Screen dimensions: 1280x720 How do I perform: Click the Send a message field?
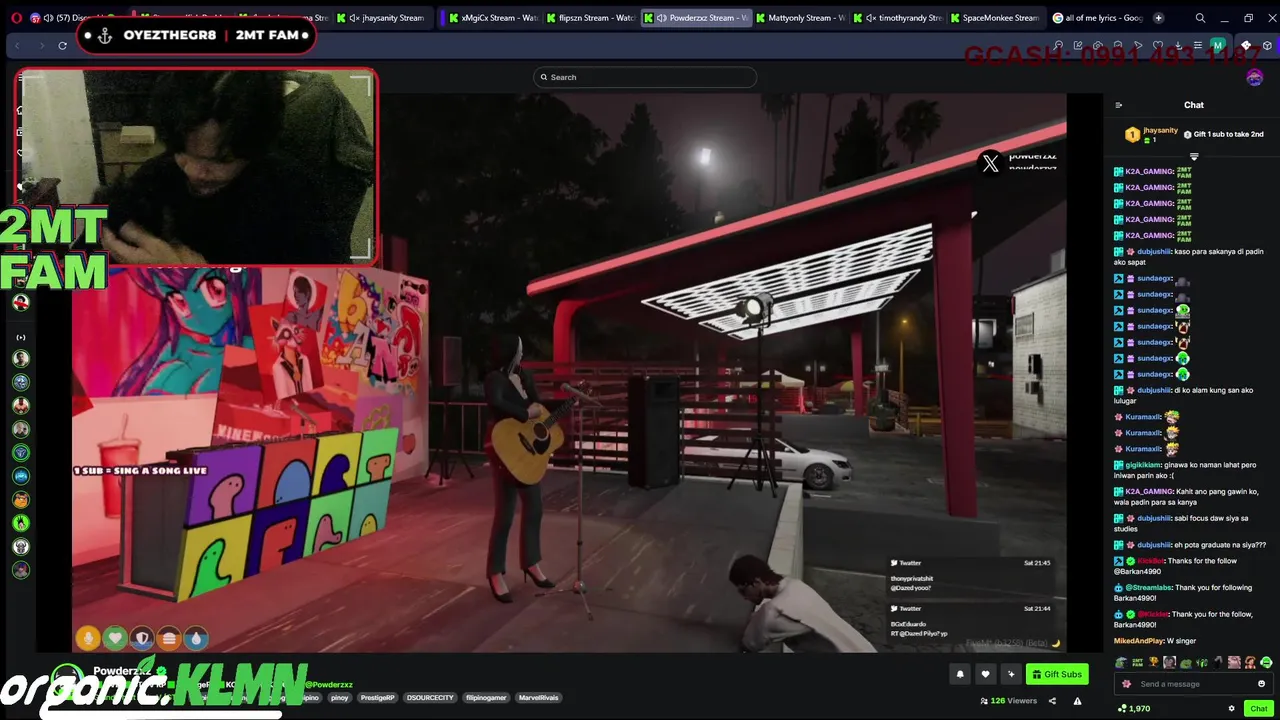[1193, 684]
